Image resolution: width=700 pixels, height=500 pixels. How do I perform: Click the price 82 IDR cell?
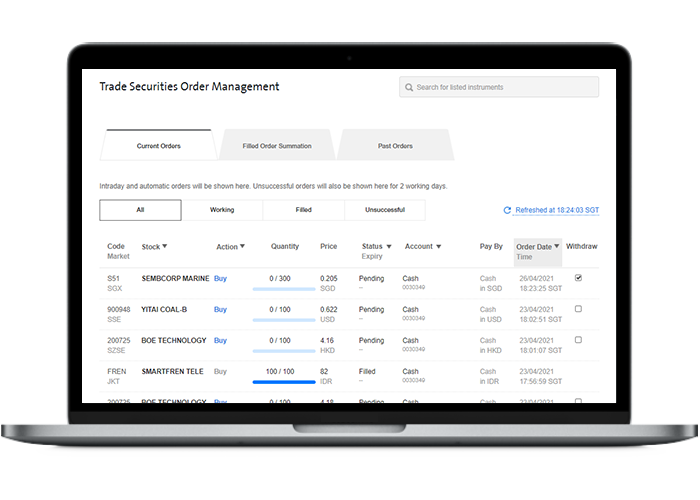pyautogui.click(x=326, y=376)
